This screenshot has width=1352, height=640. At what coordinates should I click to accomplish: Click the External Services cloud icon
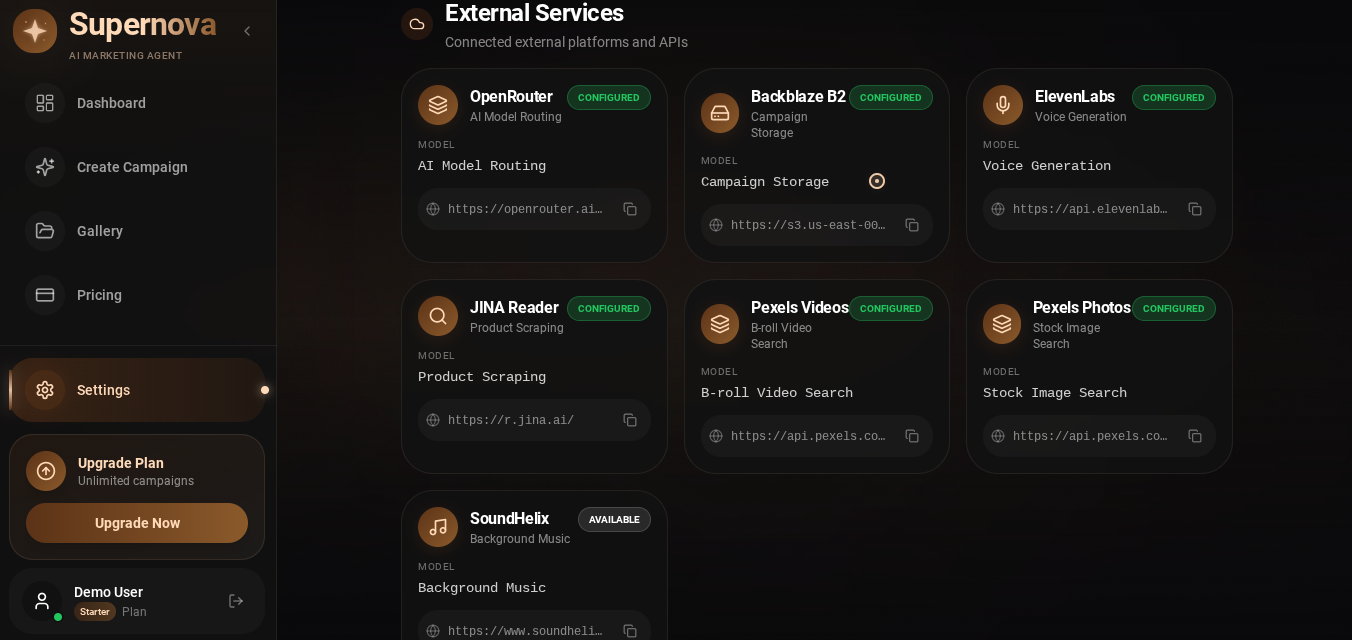pyautogui.click(x=417, y=24)
